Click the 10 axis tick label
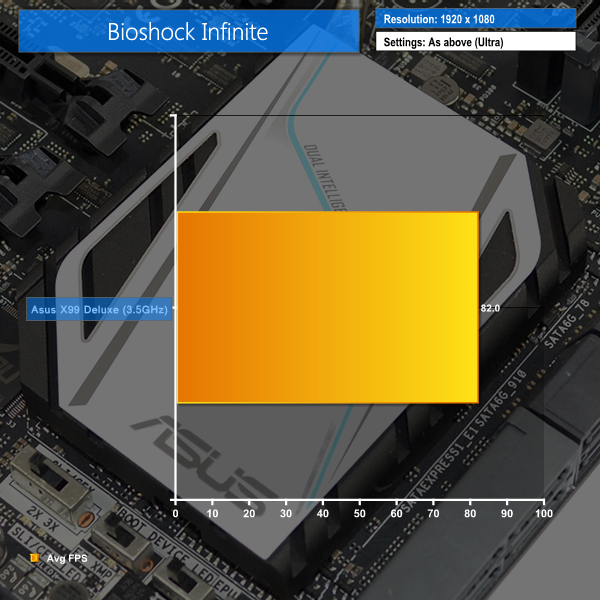Viewport: 600px width, 600px height. pos(212,514)
